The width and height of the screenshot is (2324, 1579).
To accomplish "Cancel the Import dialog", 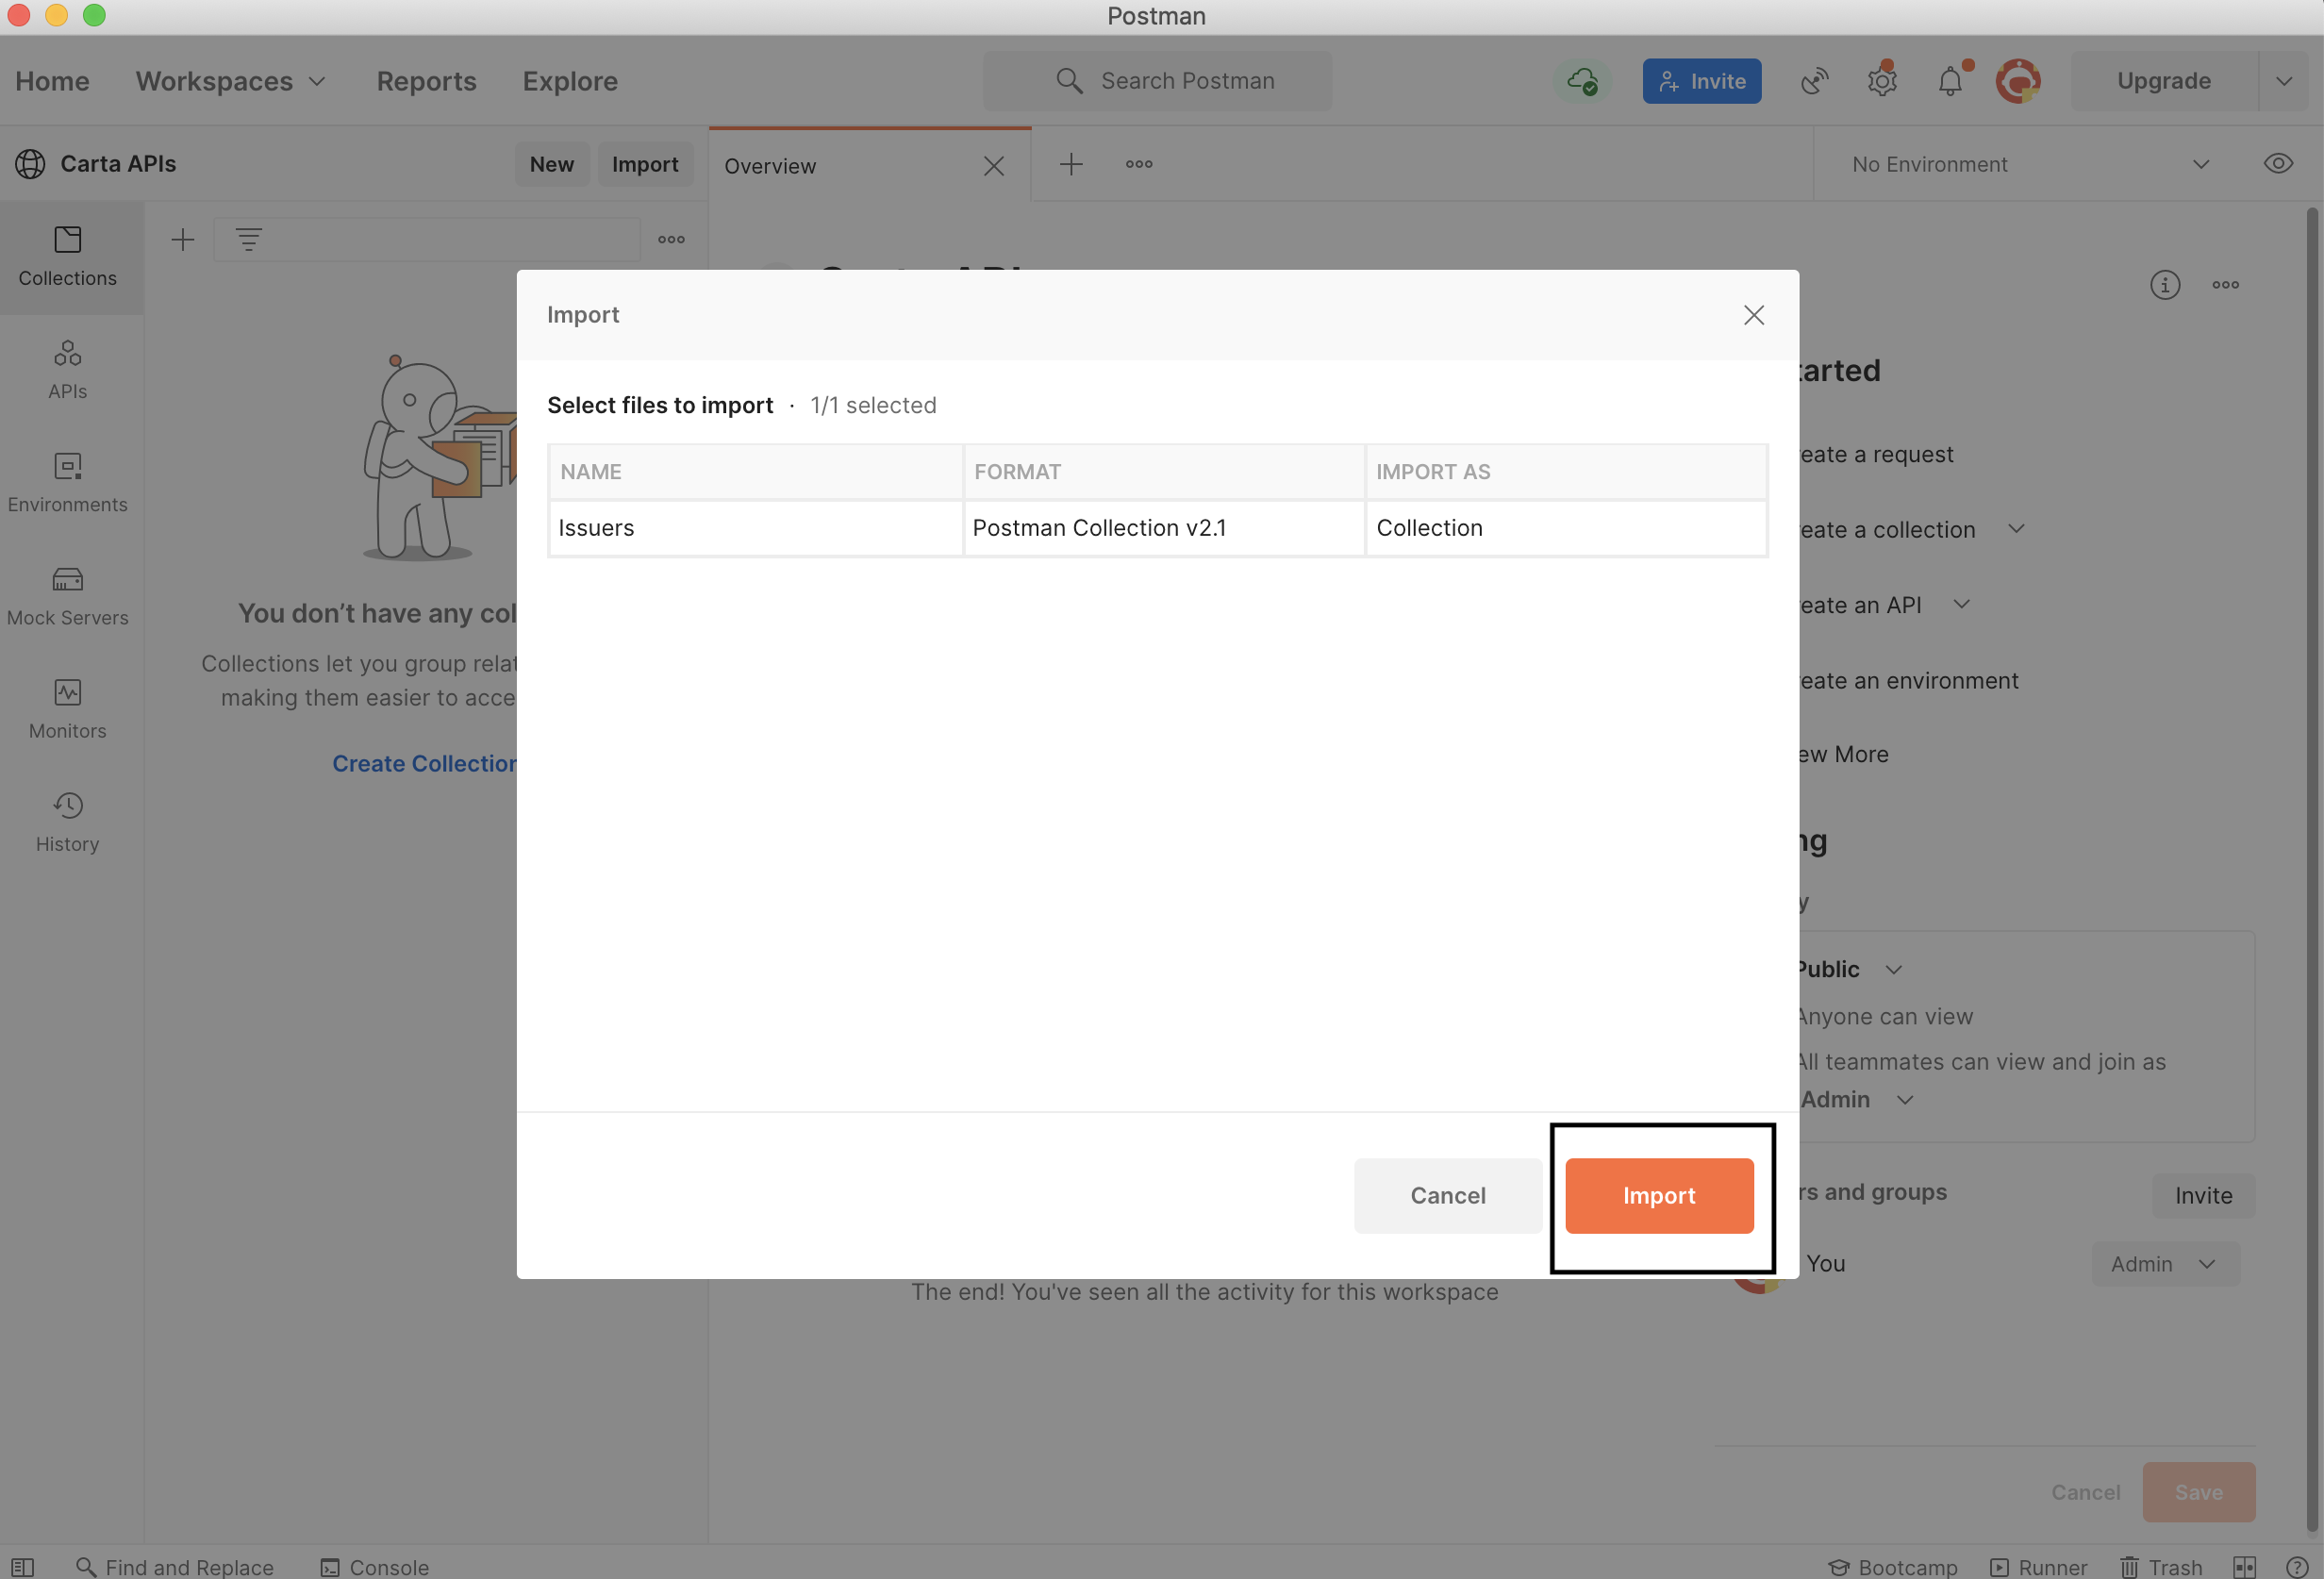I will point(1447,1195).
